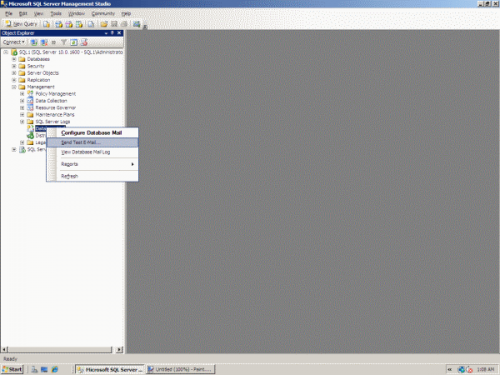Select the Policy Management tree item
Screen dimensions: 500x375
point(56,94)
